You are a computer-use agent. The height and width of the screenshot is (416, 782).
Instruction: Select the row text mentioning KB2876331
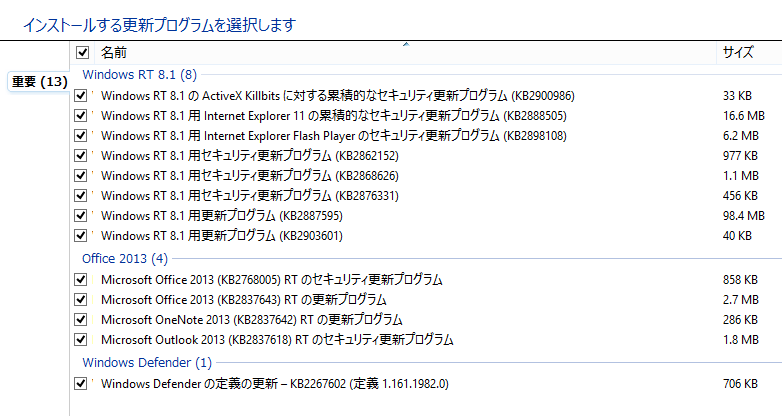(250, 195)
